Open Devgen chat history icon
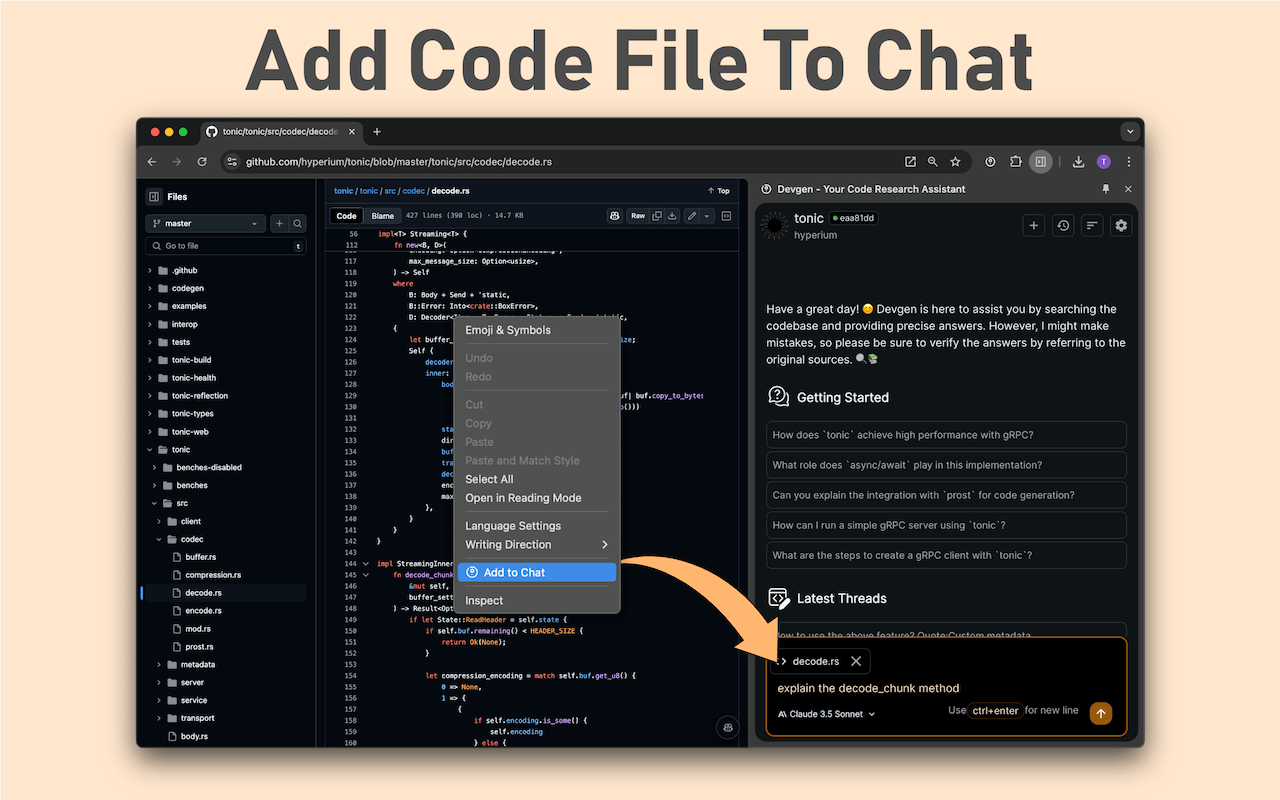The image size is (1280, 800). pyautogui.click(x=1063, y=226)
